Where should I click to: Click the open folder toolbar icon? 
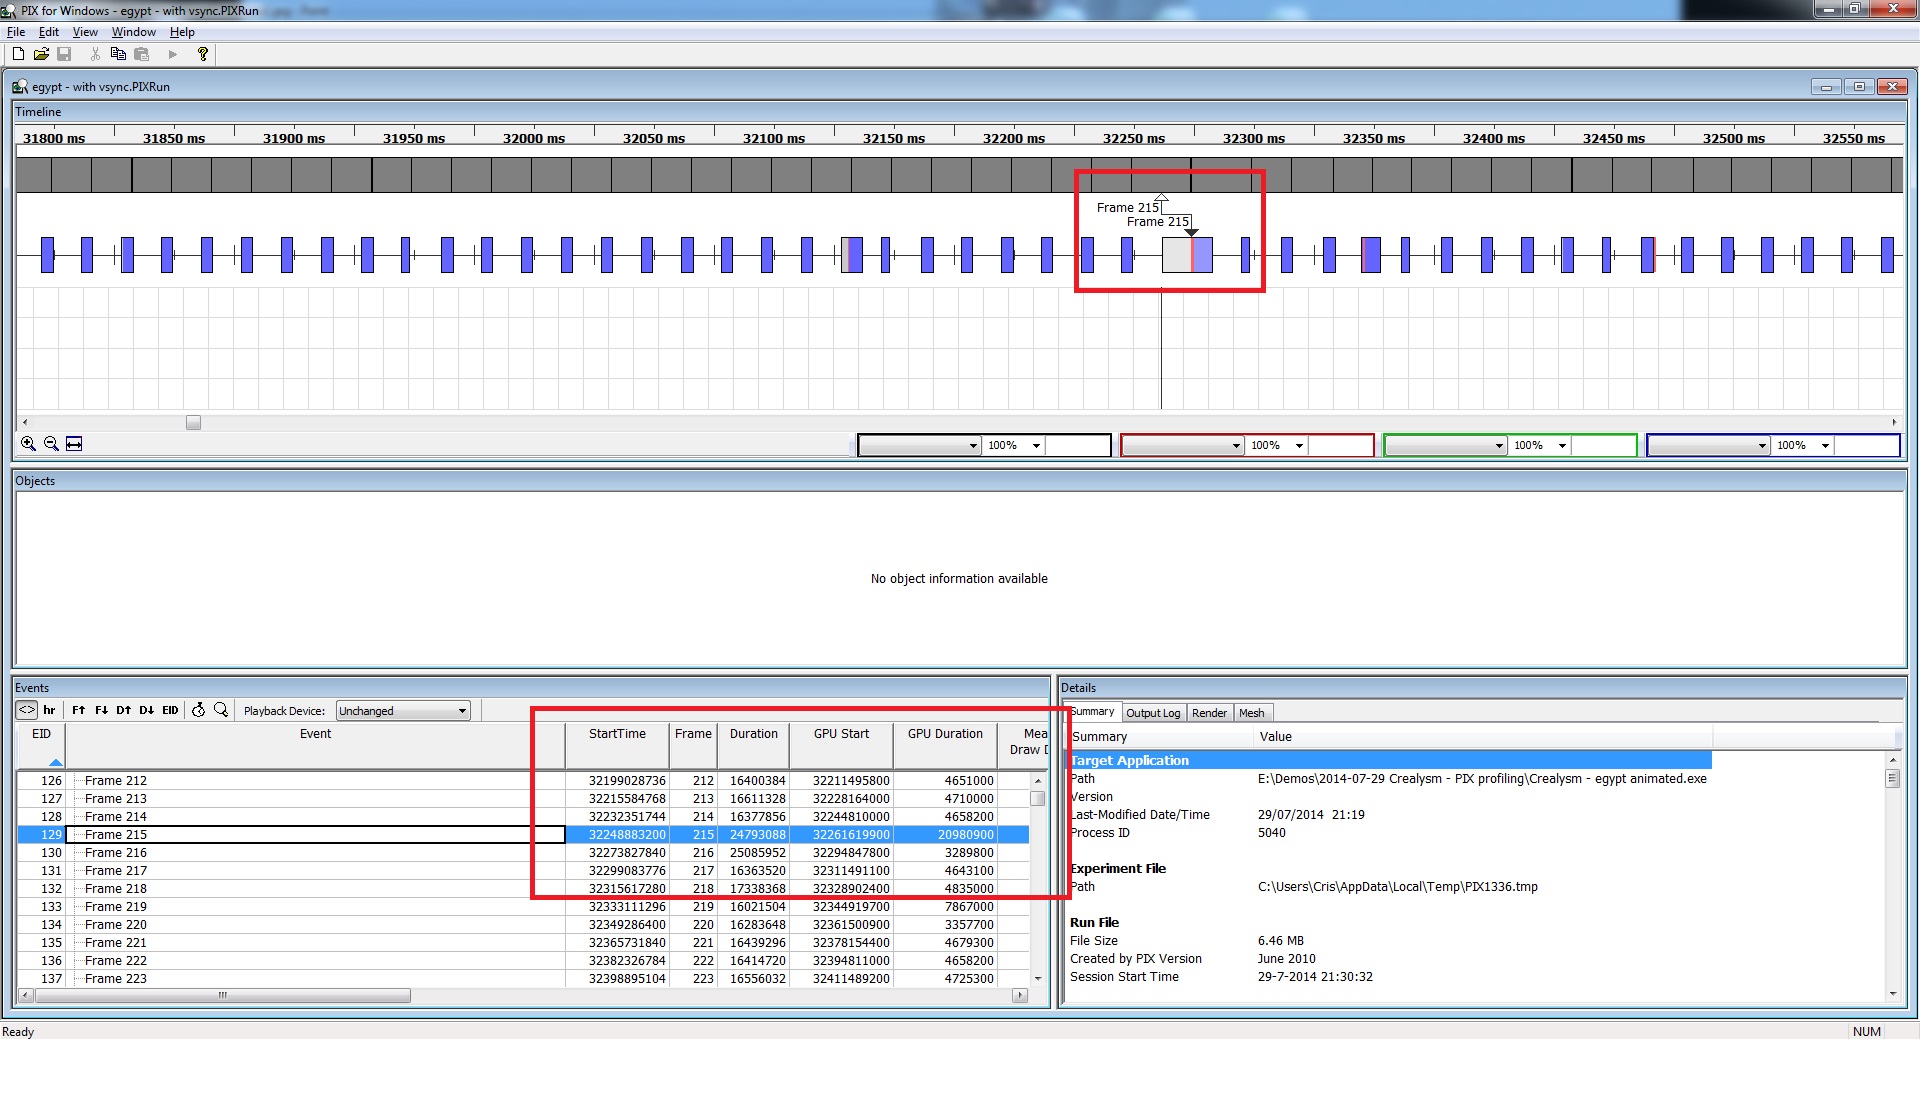point(41,54)
